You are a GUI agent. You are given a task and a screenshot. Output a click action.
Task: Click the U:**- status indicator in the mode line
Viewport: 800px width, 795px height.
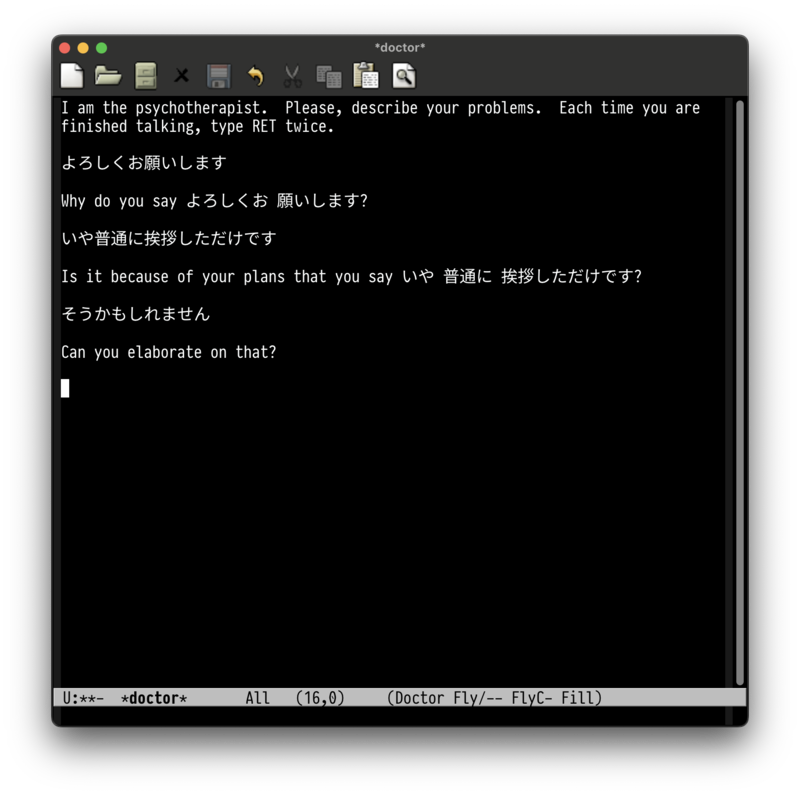(x=83, y=698)
